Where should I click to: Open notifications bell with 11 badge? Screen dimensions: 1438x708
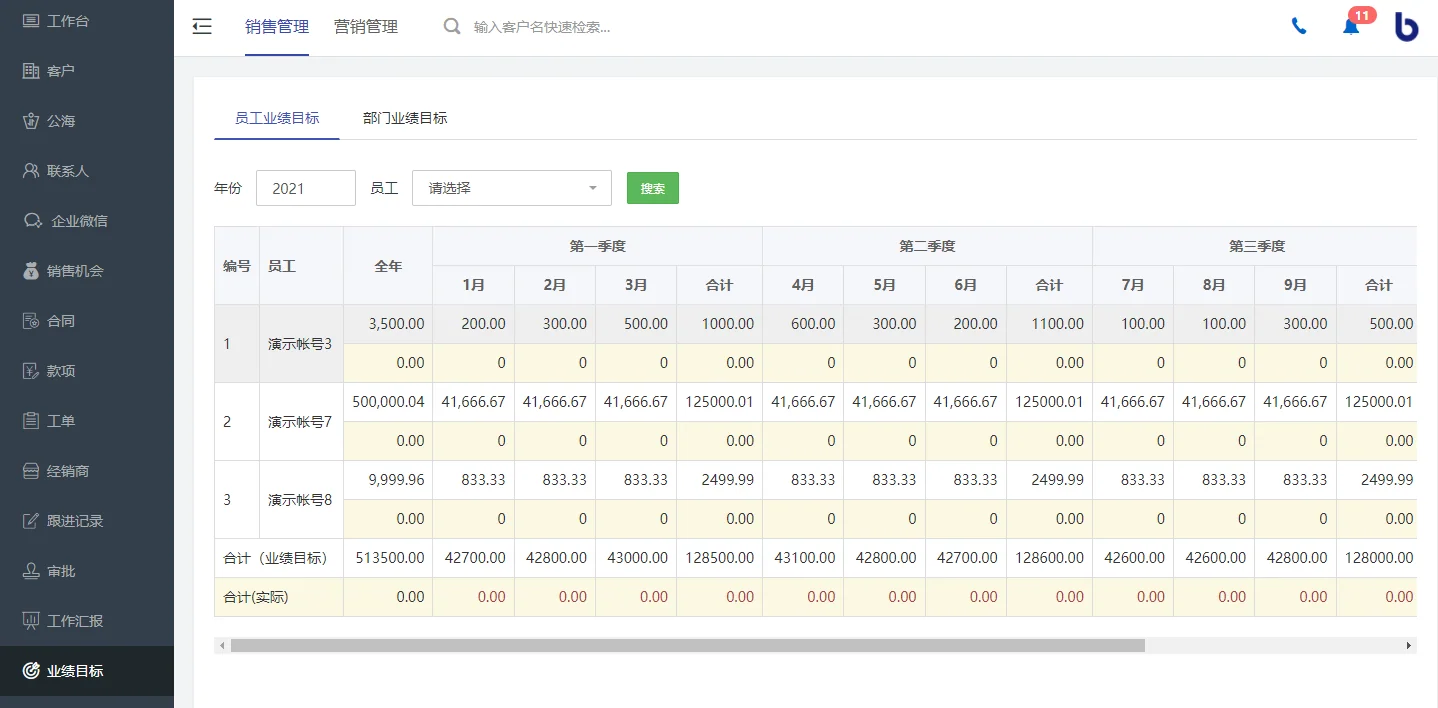(x=1351, y=26)
